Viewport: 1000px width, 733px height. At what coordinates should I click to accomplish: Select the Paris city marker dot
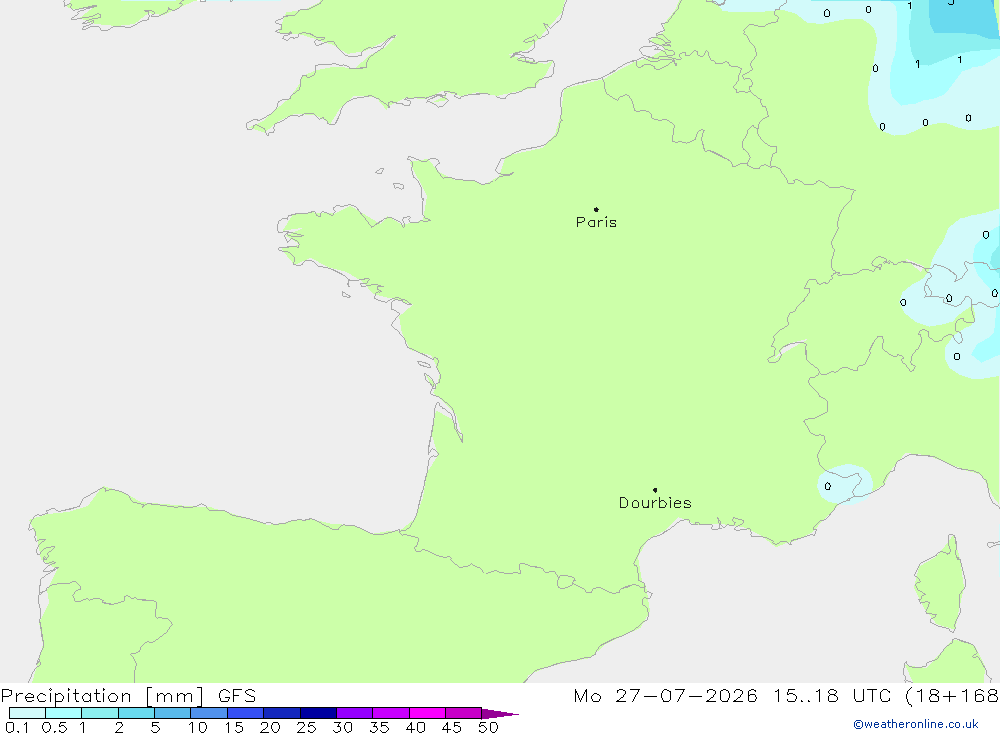point(596,209)
